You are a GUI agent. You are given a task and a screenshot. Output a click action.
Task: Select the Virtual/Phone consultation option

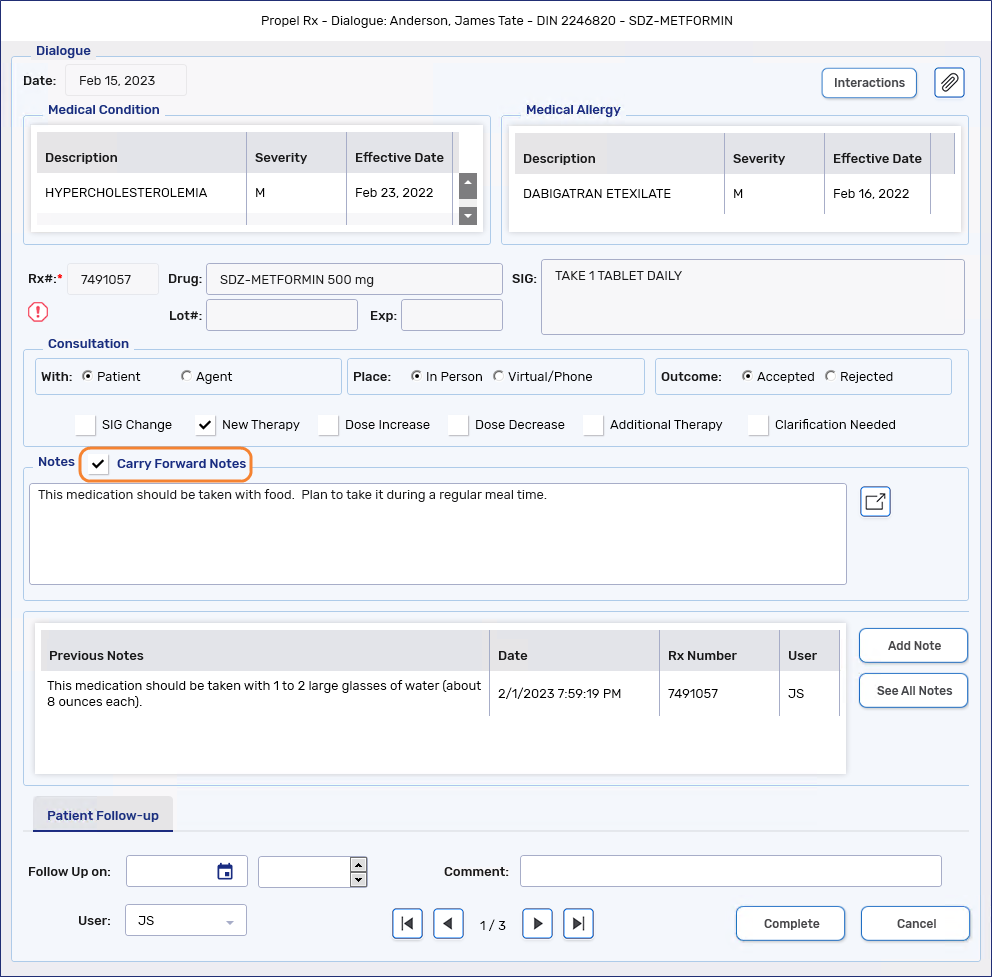[x=498, y=377]
